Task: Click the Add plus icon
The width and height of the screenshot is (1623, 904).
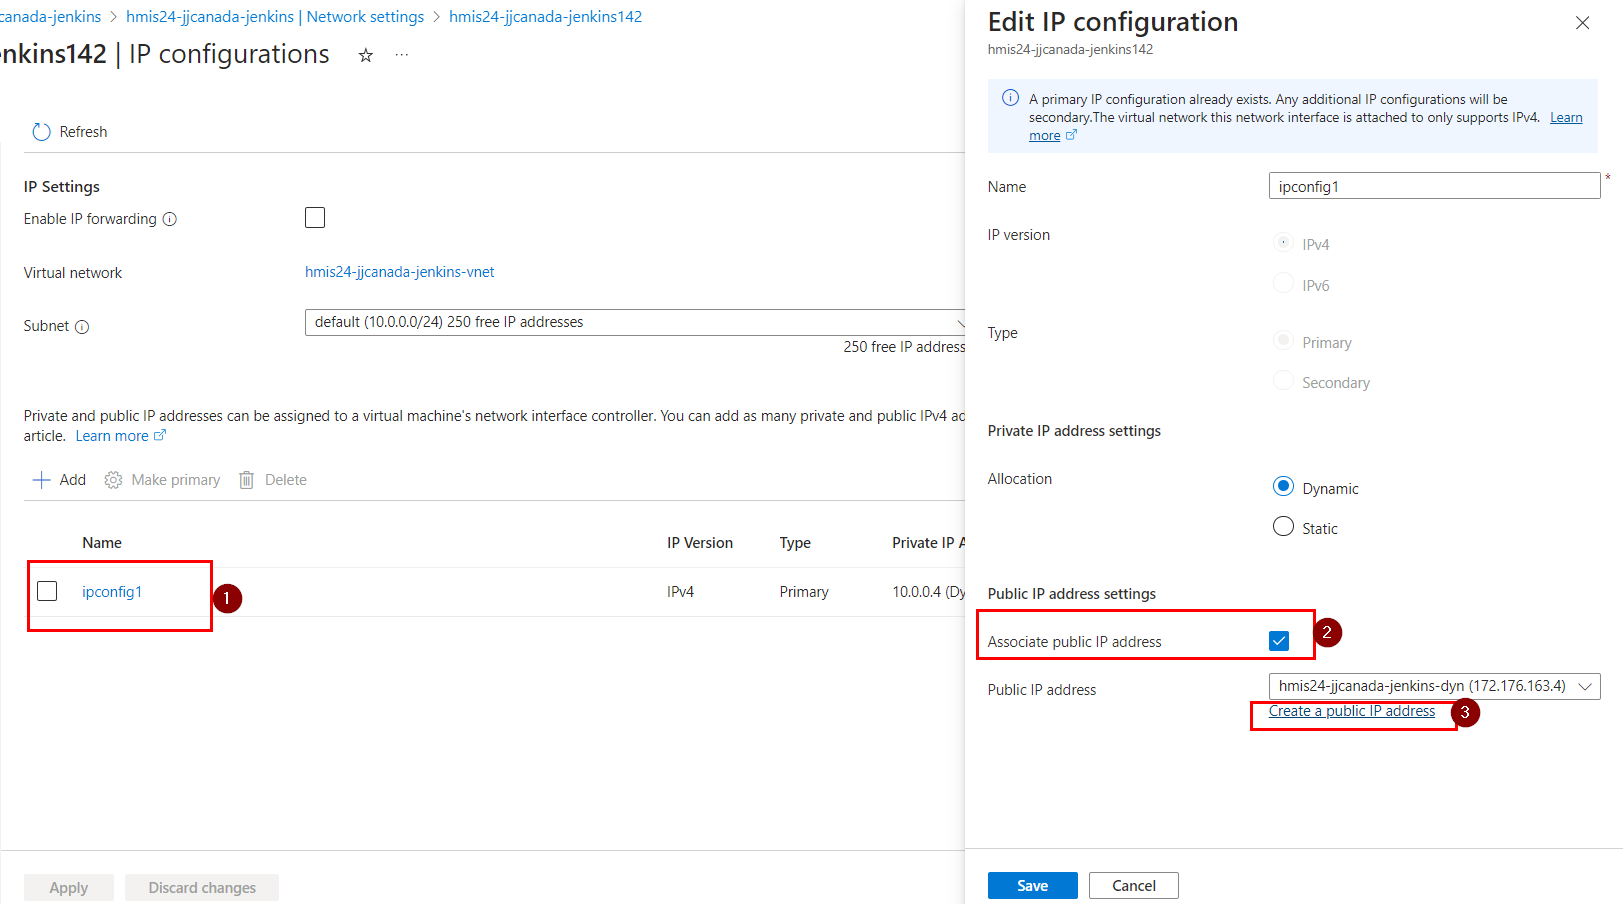Action: 42,480
